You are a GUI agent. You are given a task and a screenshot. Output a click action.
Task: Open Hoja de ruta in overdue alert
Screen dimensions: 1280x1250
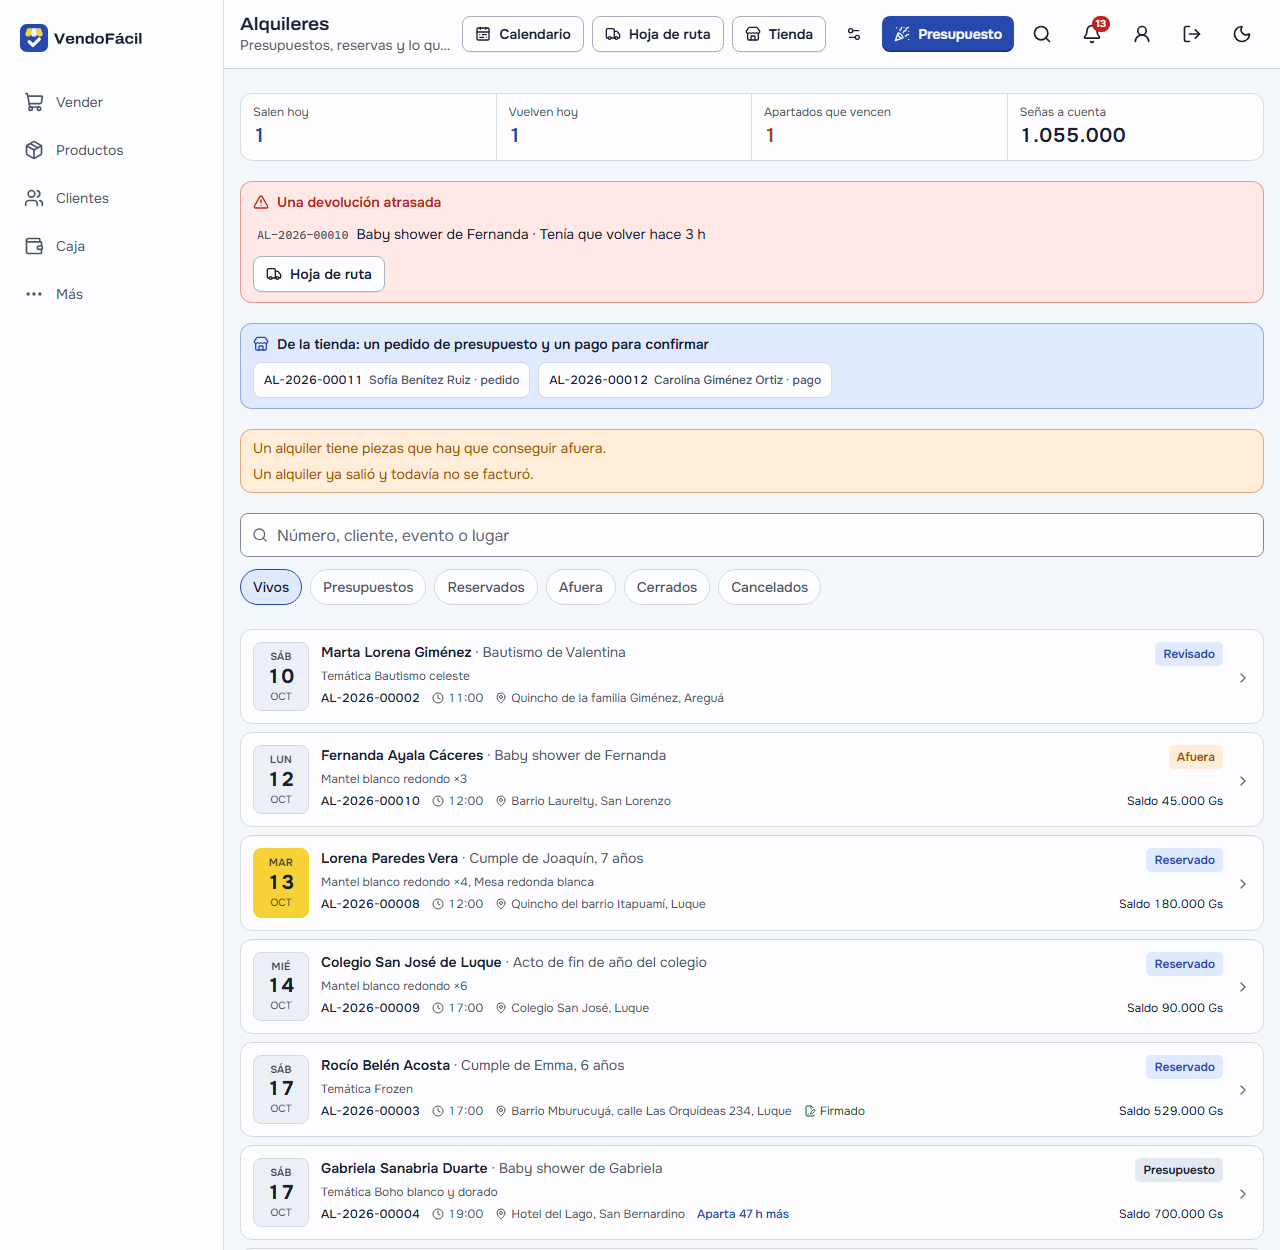point(319,274)
